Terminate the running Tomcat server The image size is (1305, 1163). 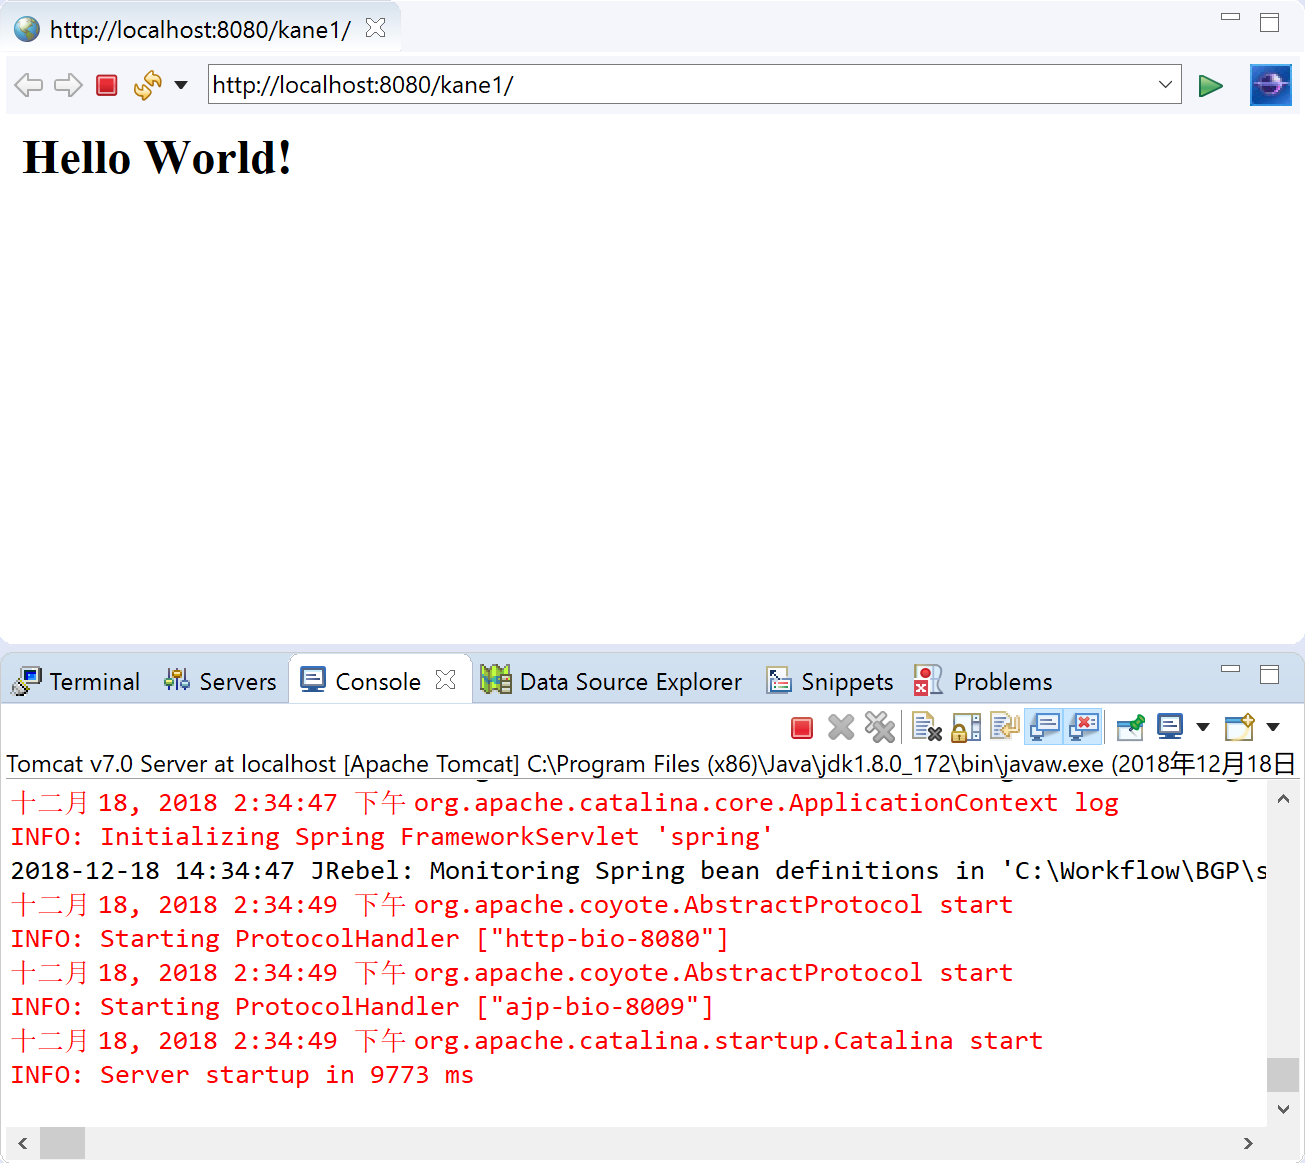(802, 728)
